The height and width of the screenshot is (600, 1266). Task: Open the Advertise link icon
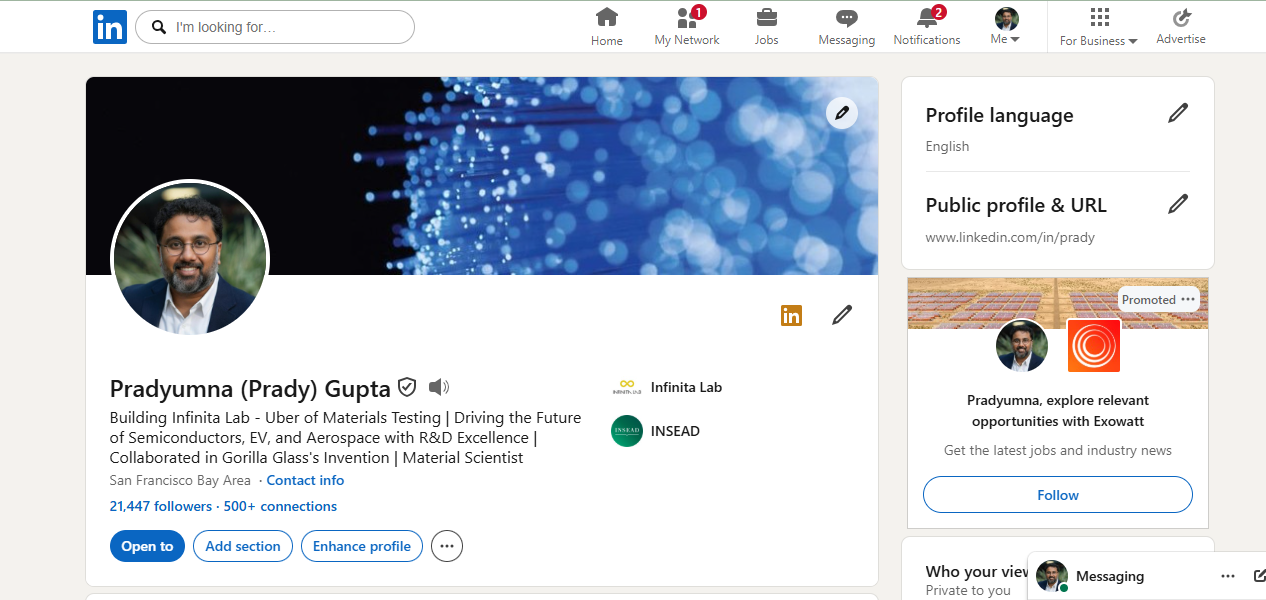pos(1181,17)
